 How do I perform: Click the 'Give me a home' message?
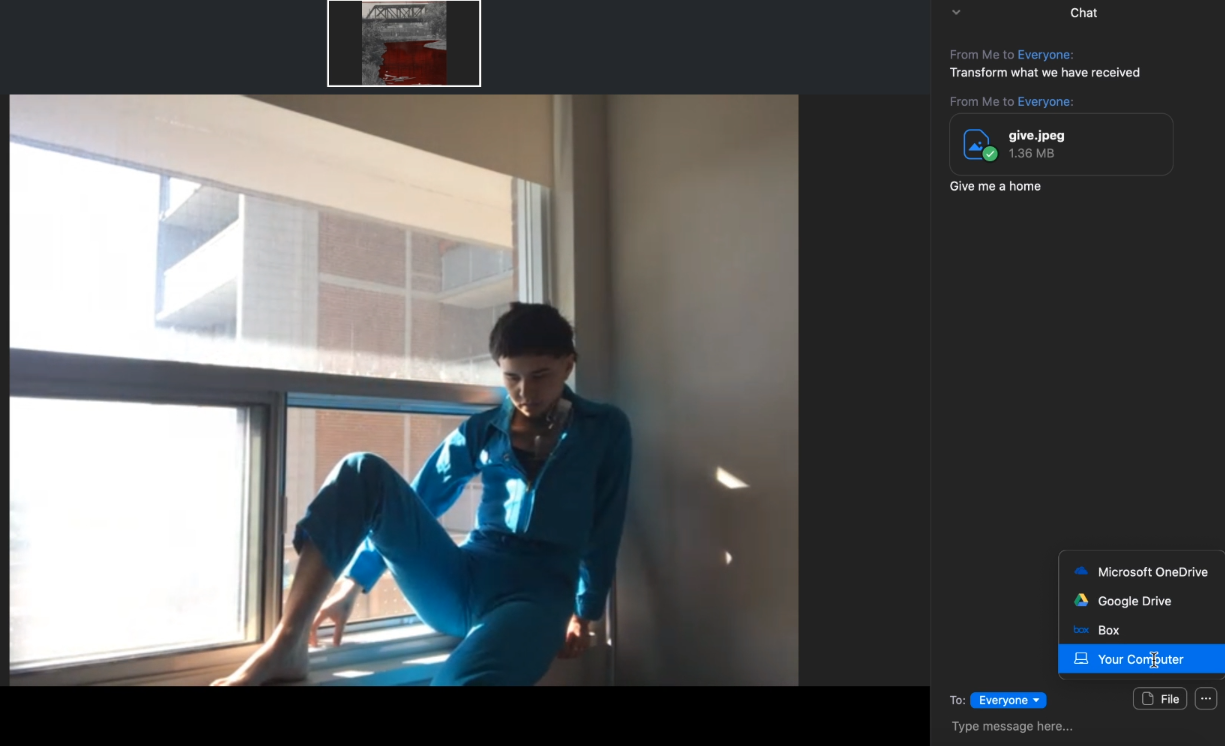(x=995, y=186)
